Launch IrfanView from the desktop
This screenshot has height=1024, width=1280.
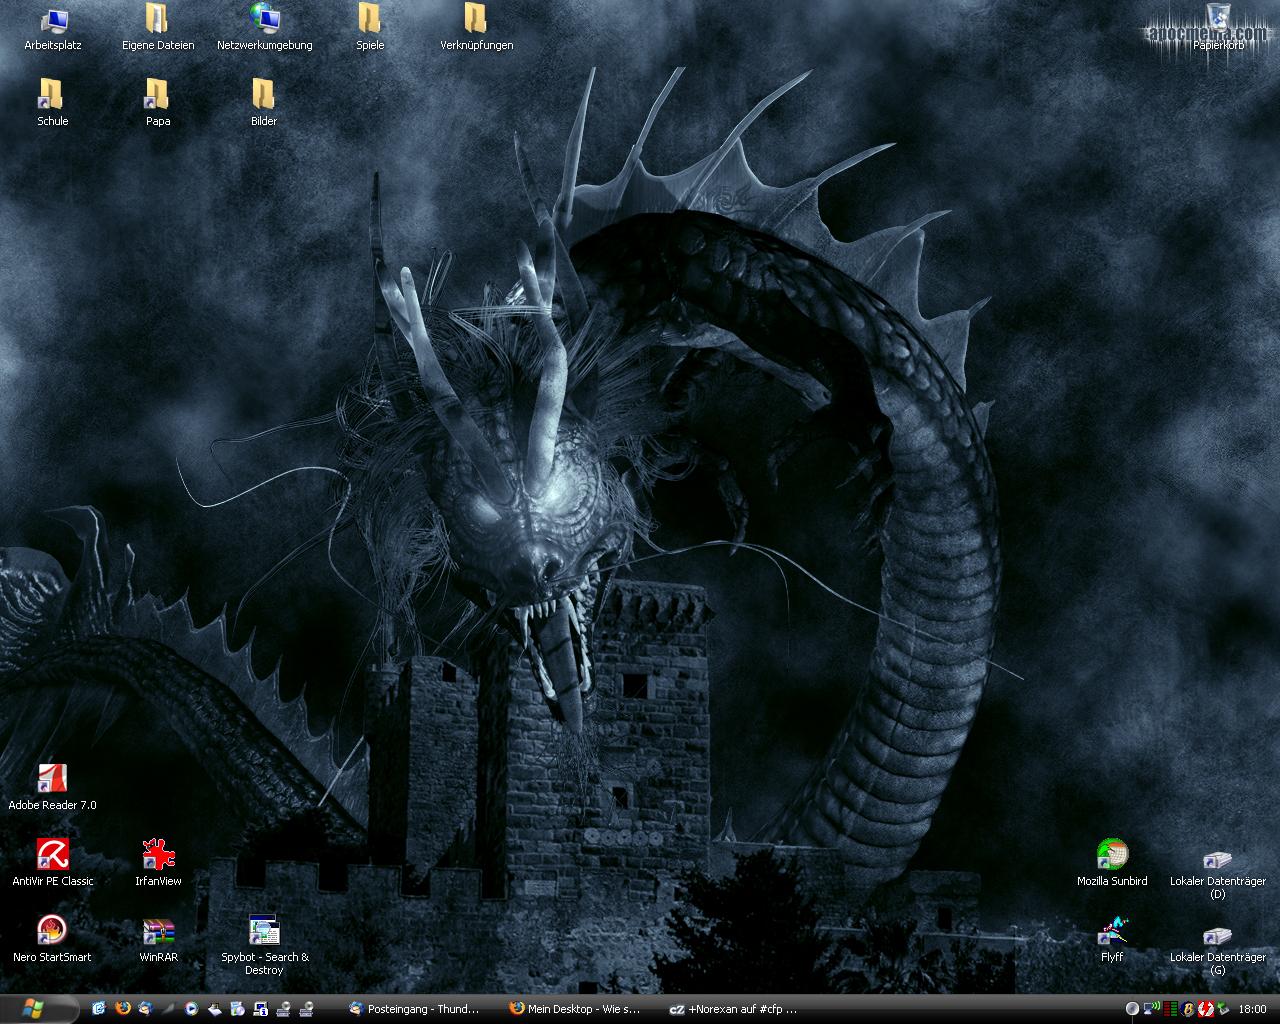tap(158, 856)
